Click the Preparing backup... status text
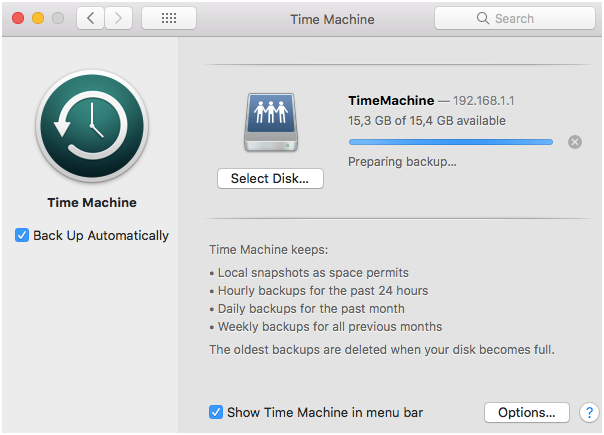The height and width of the screenshot is (435, 604). pos(402,161)
